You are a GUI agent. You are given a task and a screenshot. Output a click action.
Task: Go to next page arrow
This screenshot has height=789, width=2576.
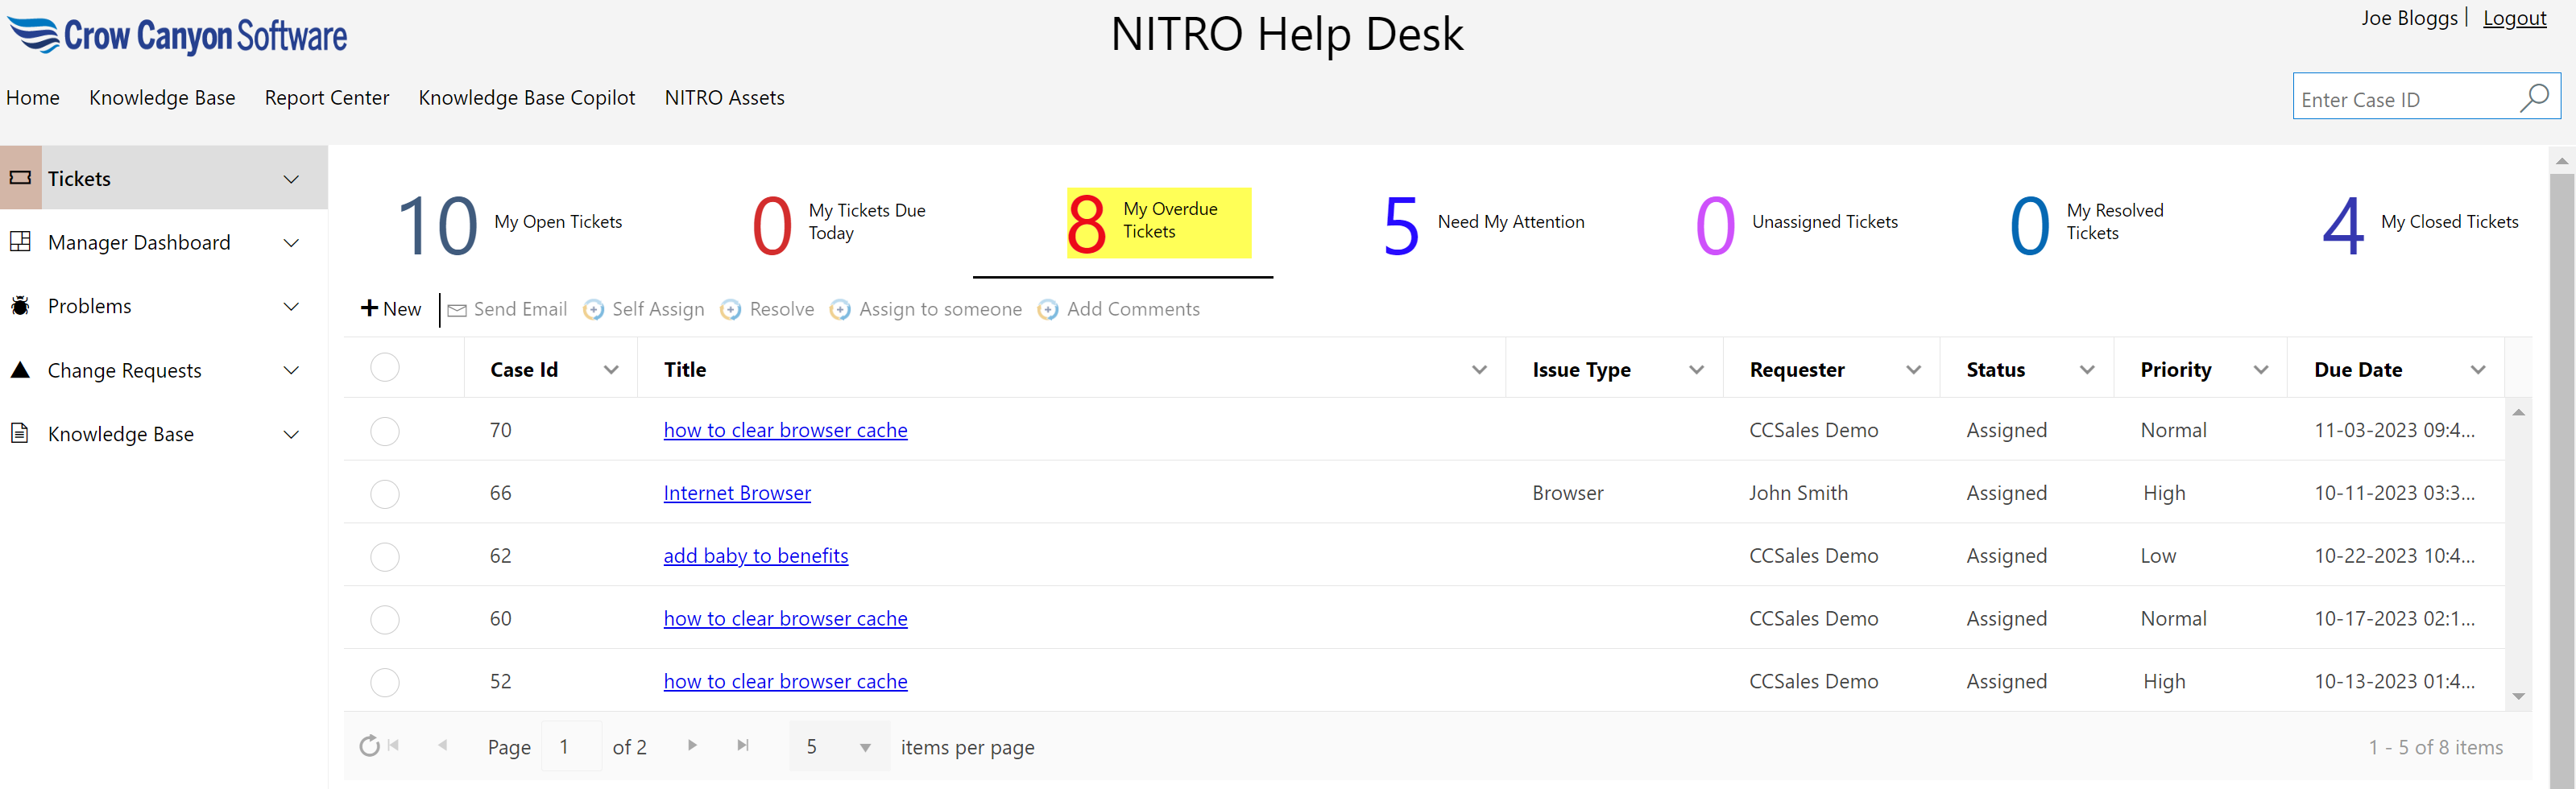691,745
